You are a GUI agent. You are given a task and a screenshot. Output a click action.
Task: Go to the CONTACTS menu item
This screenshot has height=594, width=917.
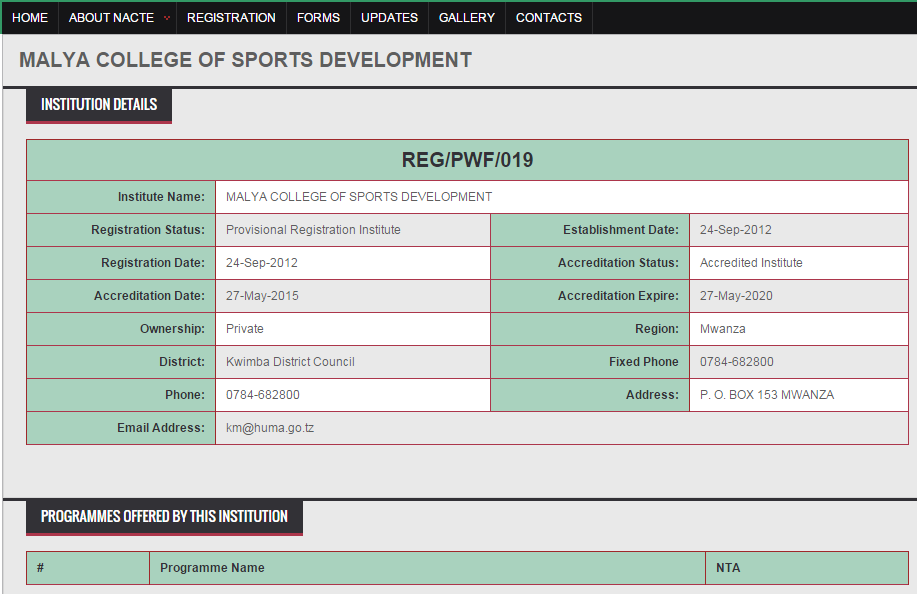tap(549, 18)
